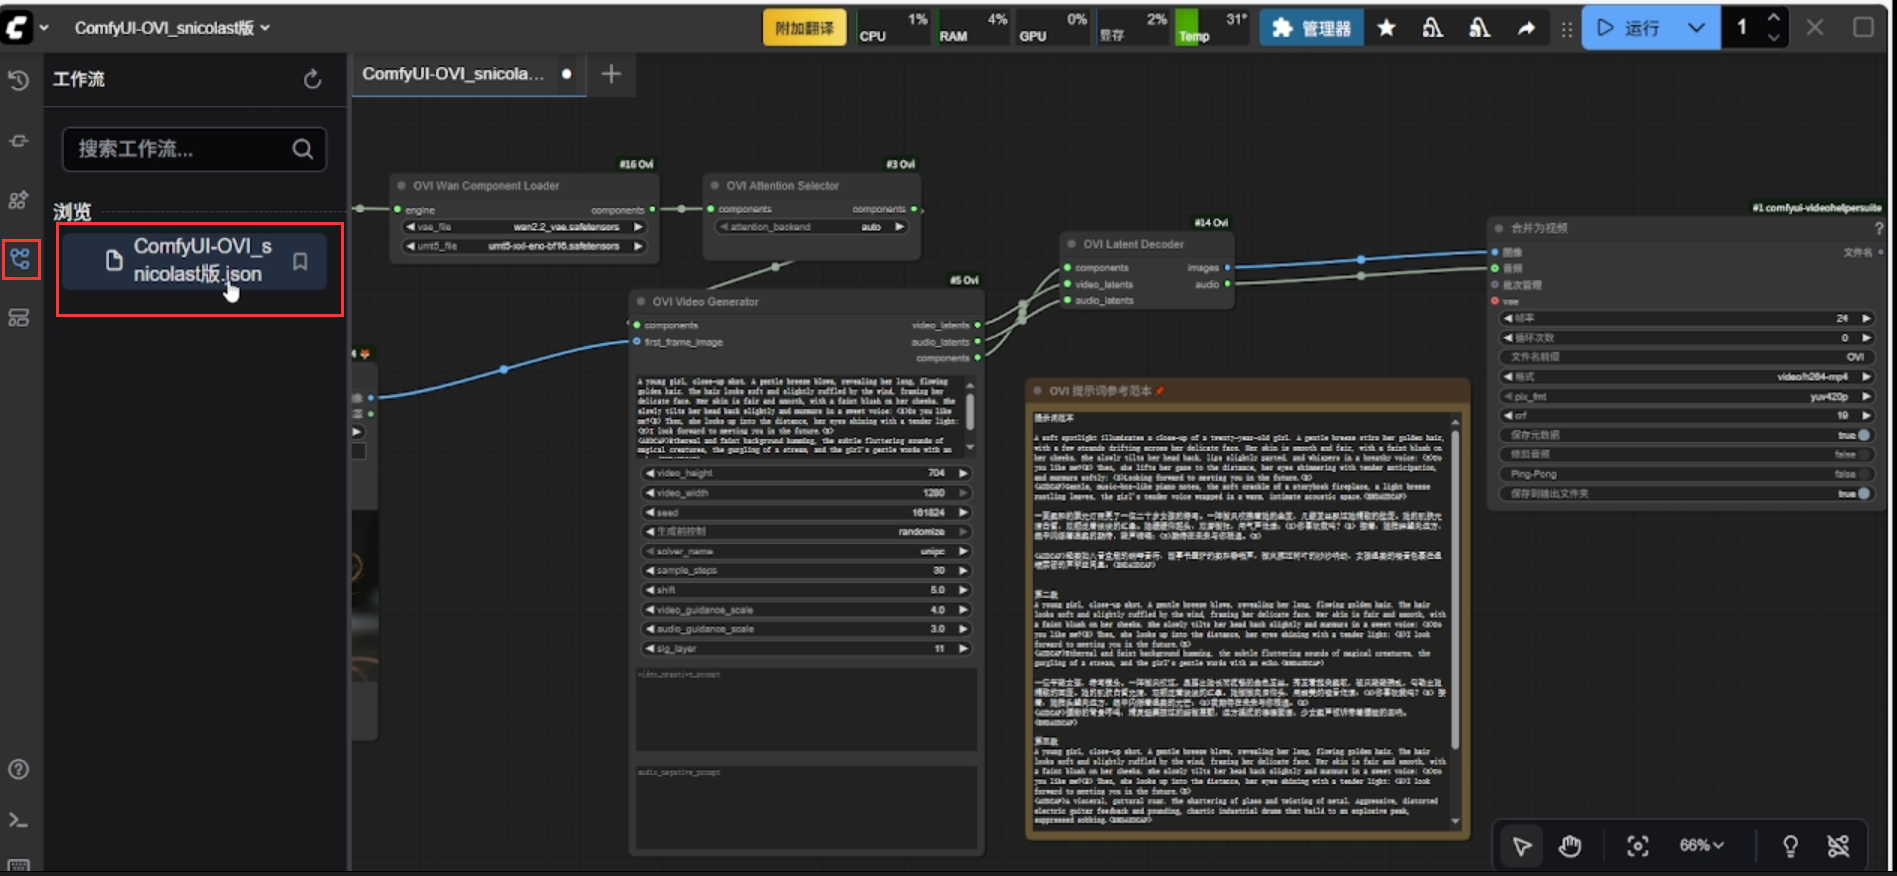Click the lightbulb icon in canvas toolbar
This screenshot has height=876, width=1897.
pyautogui.click(x=1790, y=846)
